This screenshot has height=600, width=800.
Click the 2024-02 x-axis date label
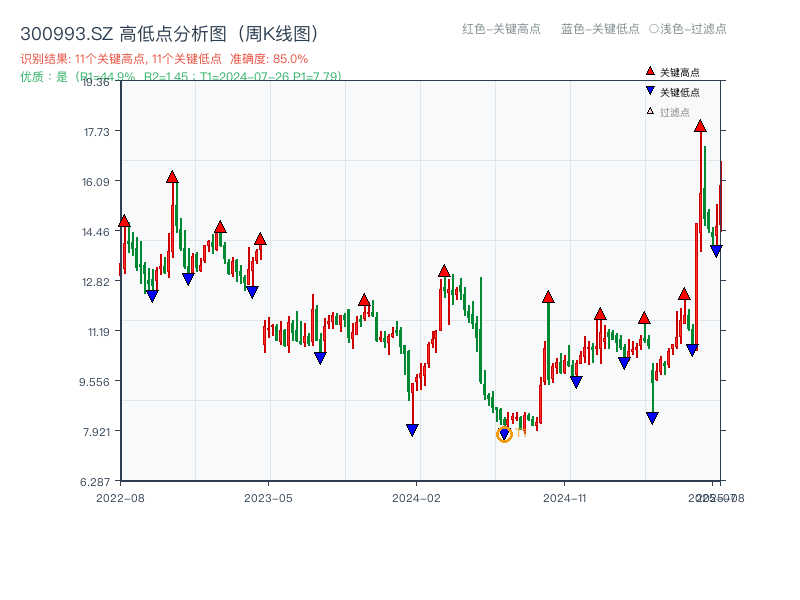[x=416, y=498]
